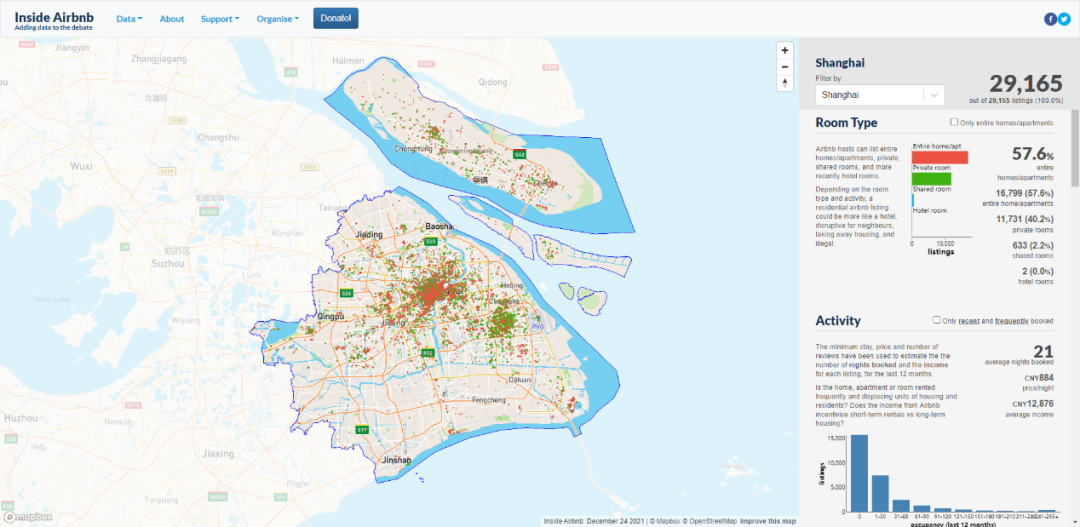Click the S20 road shield near Baoshan

click(431, 242)
